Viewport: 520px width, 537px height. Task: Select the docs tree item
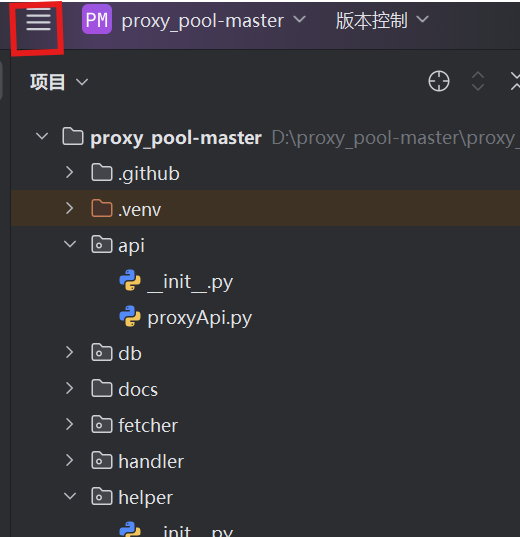click(x=138, y=389)
